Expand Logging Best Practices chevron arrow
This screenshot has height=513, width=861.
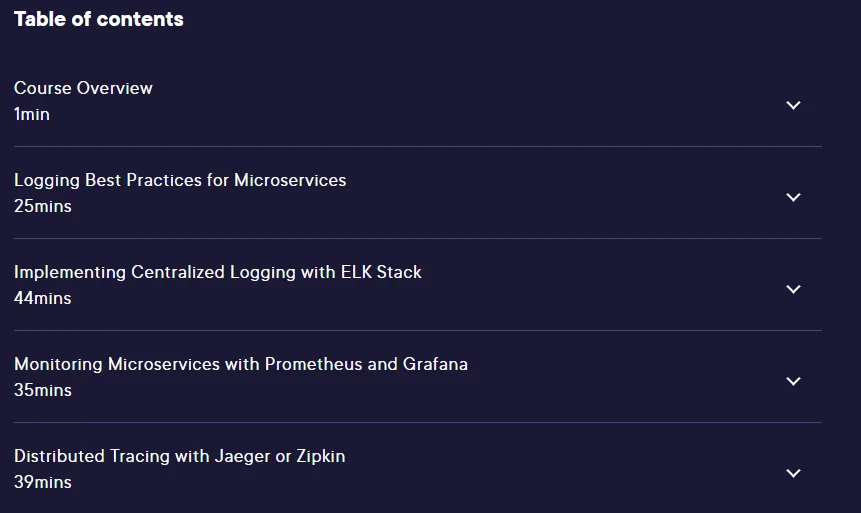(x=793, y=197)
